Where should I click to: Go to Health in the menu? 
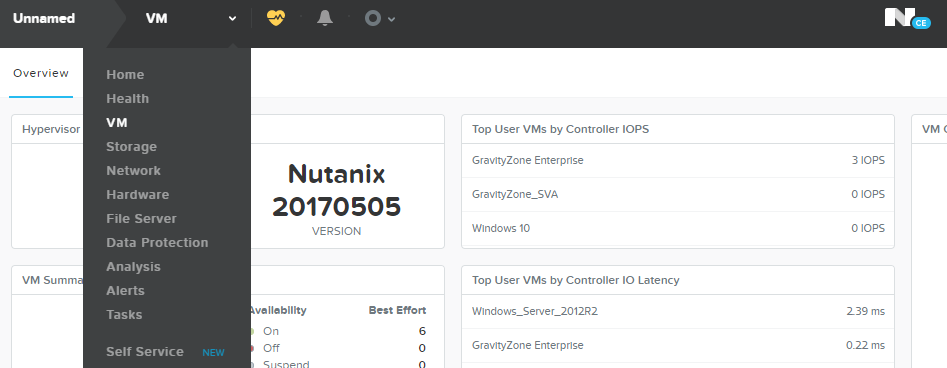point(127,98)
